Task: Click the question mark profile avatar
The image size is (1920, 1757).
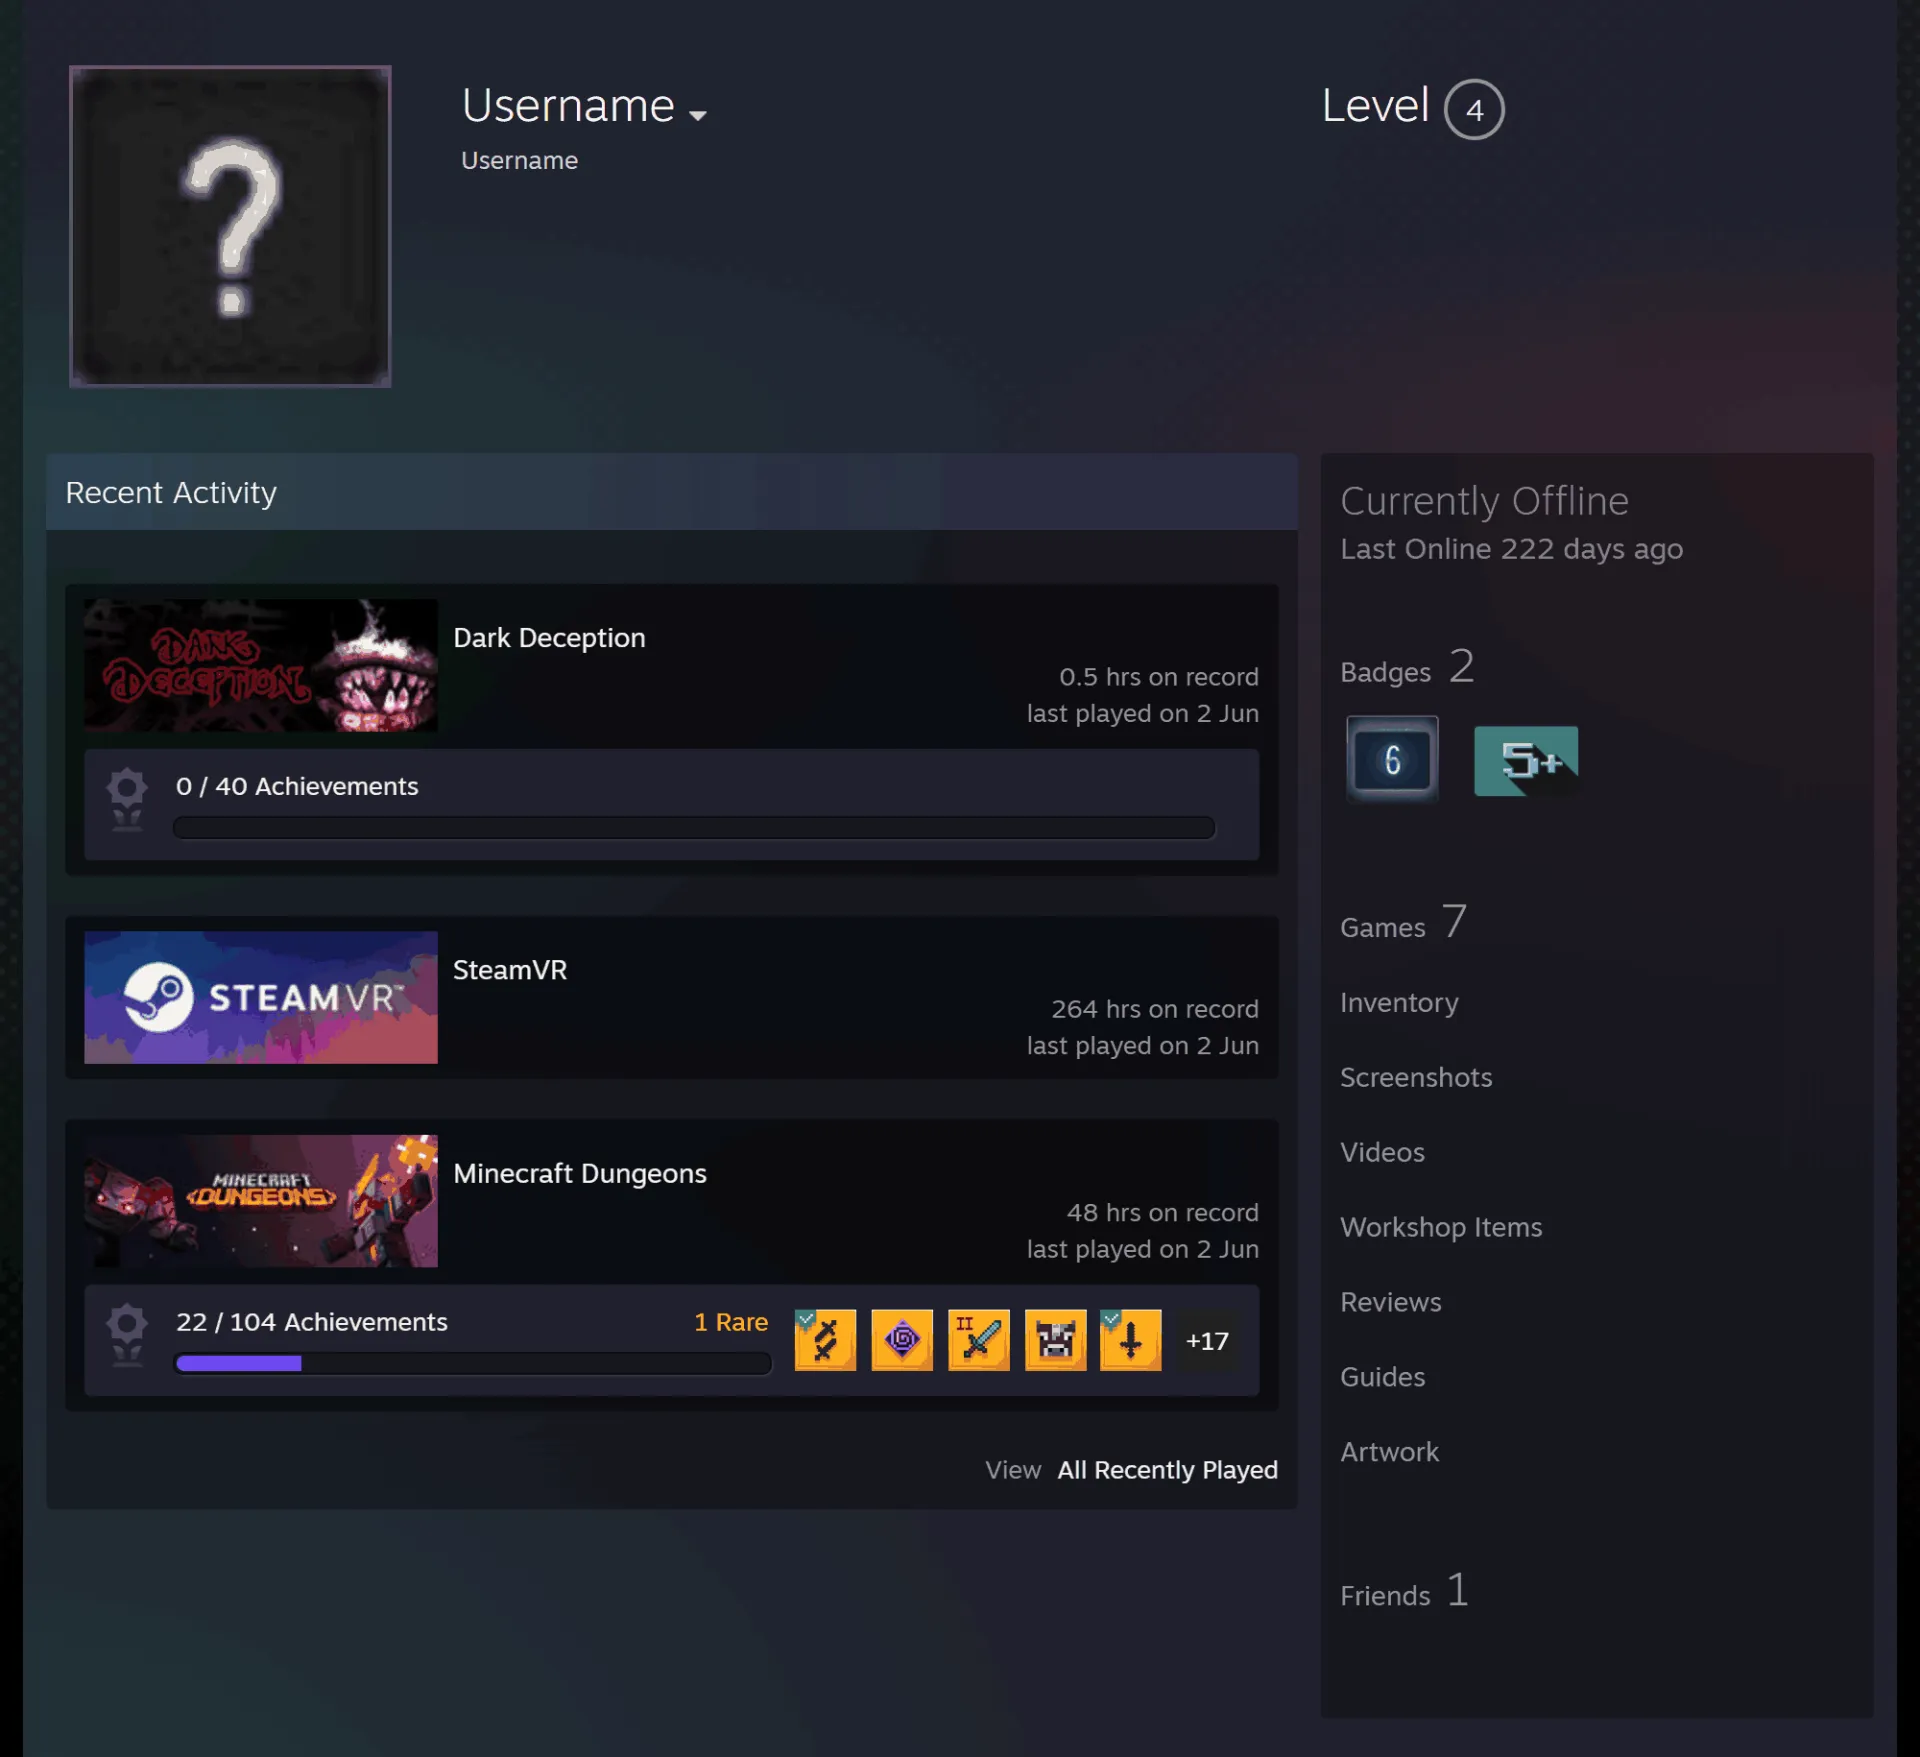Action: tap(230, 226)
